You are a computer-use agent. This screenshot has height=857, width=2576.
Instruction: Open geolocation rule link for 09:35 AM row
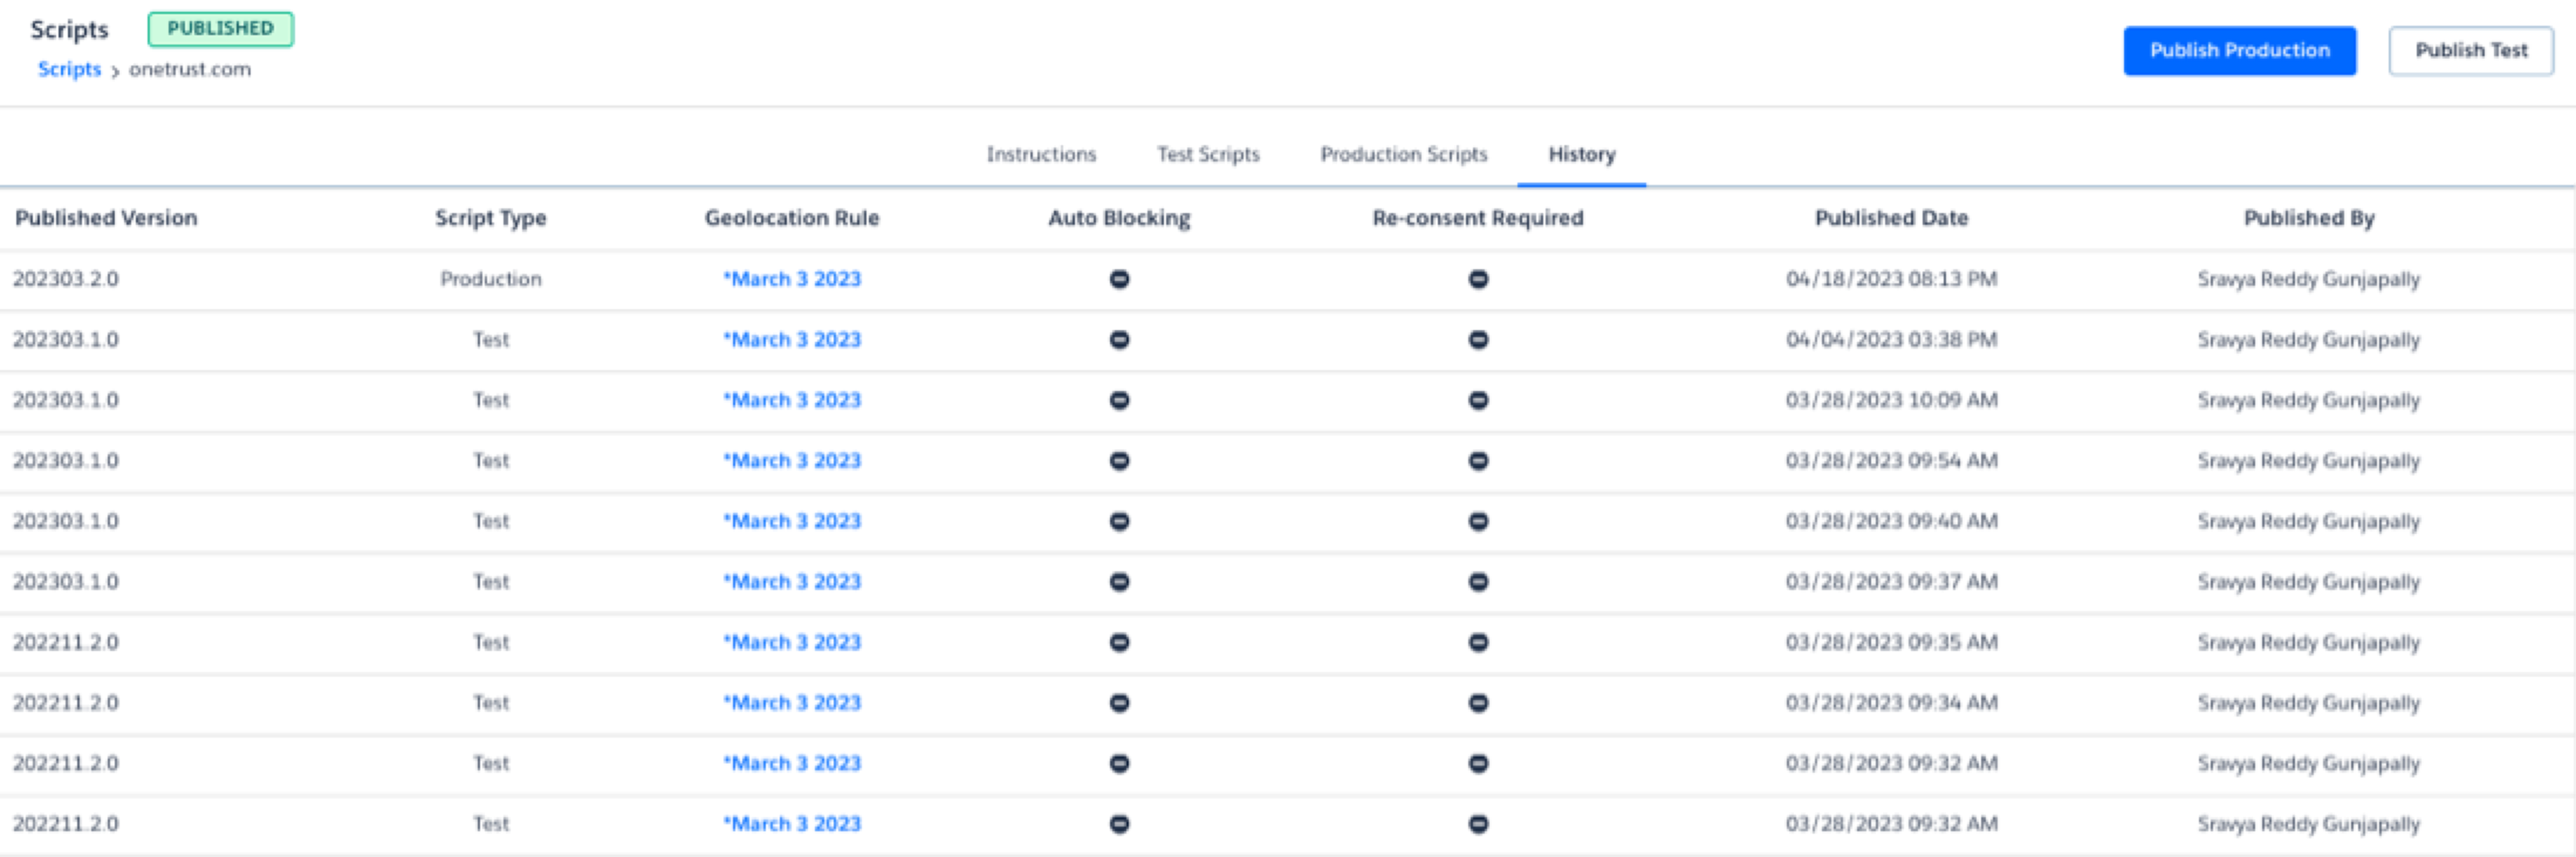pos(792,642)
